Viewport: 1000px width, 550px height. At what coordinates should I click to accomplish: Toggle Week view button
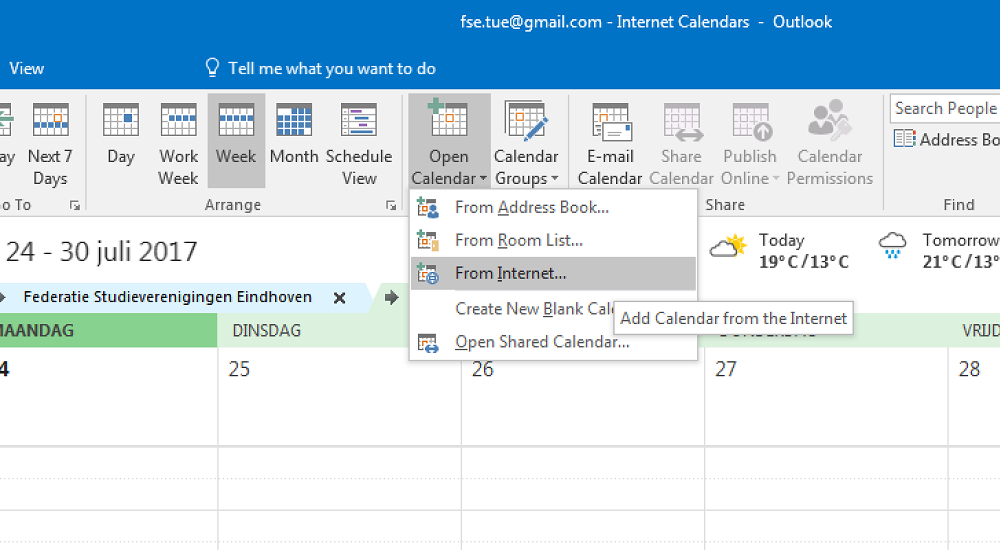(x=236, y=140)
